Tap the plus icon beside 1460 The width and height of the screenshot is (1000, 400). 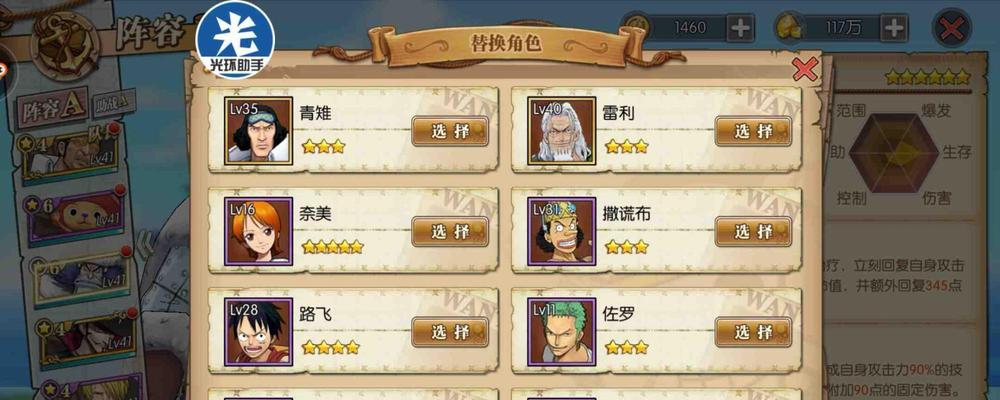(740, 27)
